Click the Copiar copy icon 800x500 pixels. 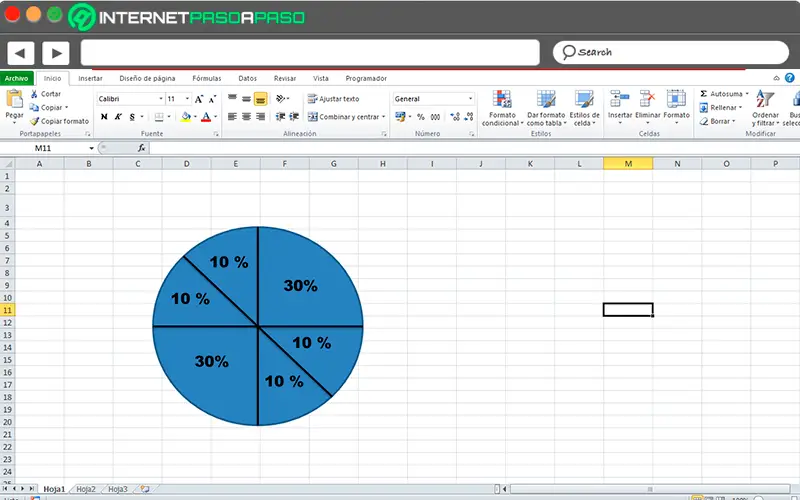(x=34, y=108)
